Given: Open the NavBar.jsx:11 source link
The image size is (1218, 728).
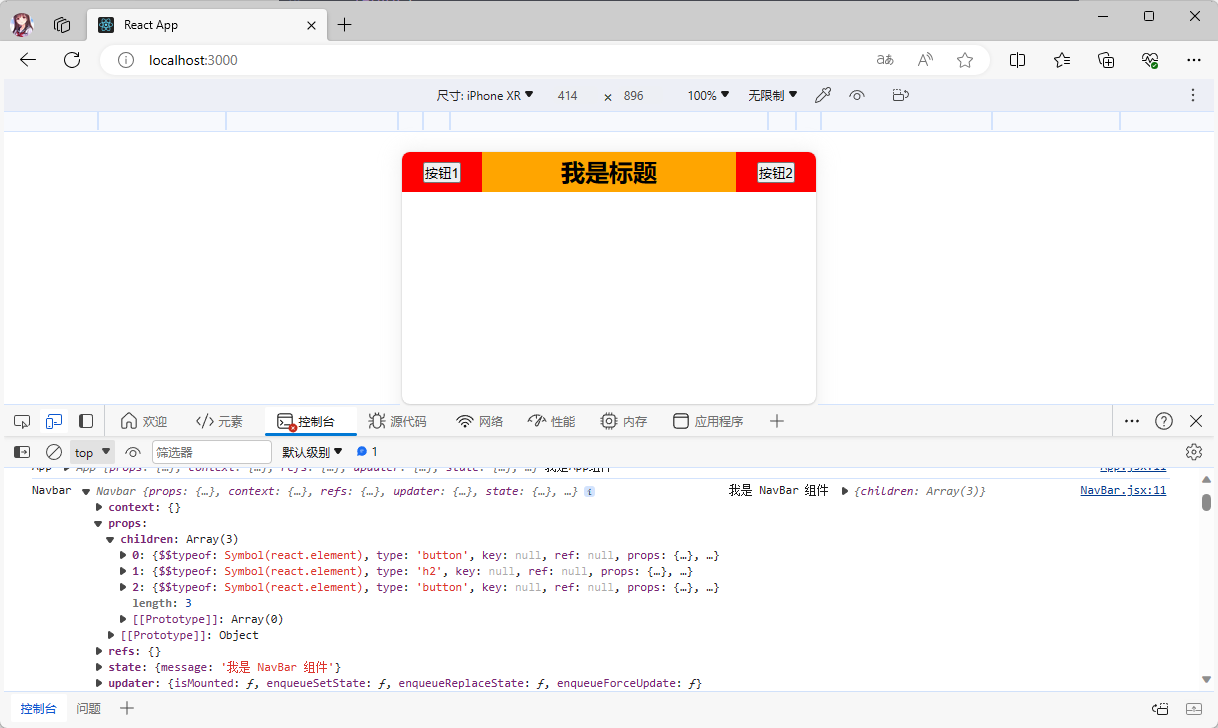Looking at the screenshot, I should (1122, 491).
